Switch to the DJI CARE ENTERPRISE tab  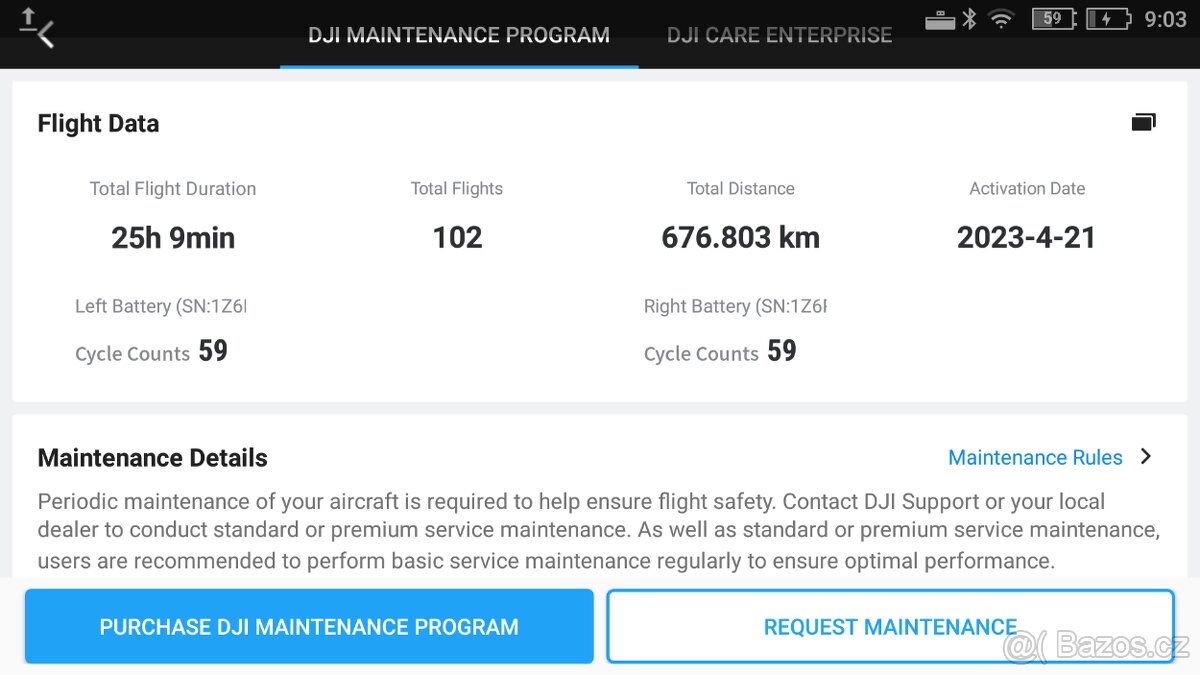coord(779,34)
